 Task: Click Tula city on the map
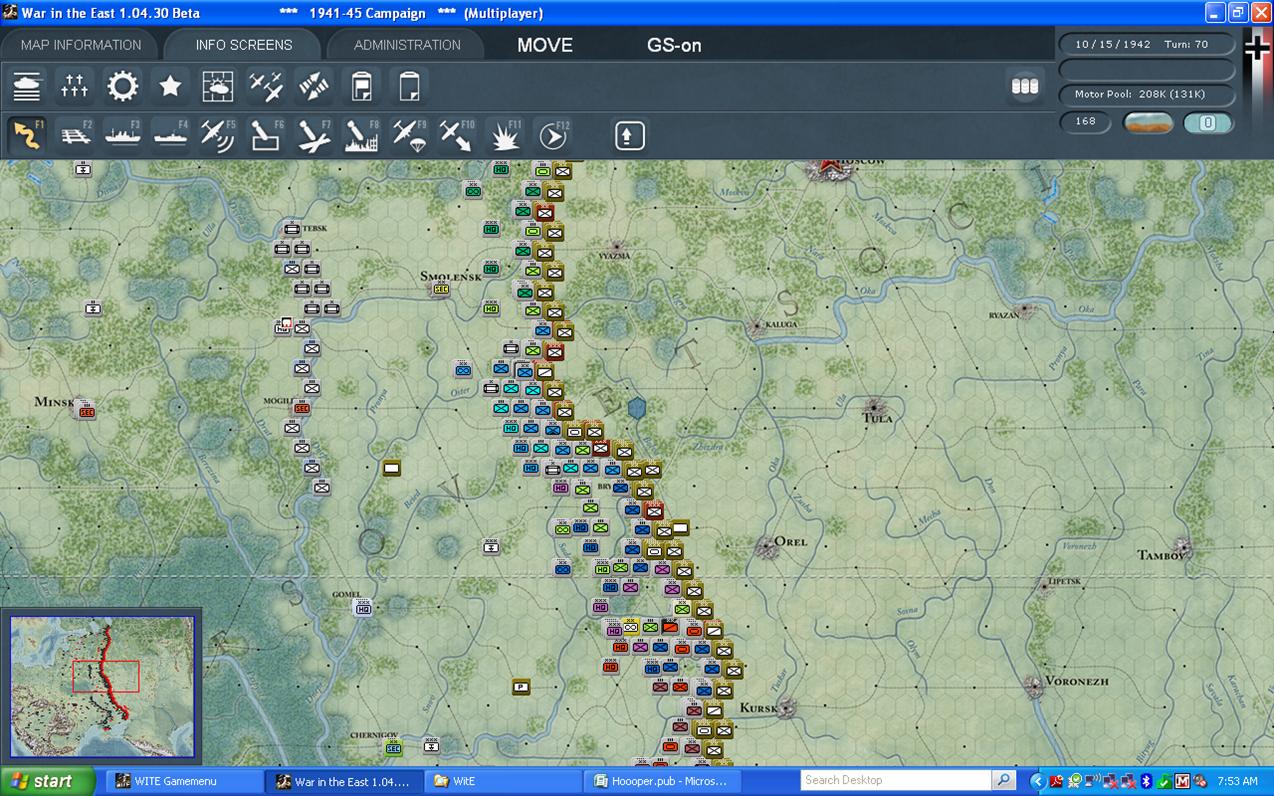(876, 407)
